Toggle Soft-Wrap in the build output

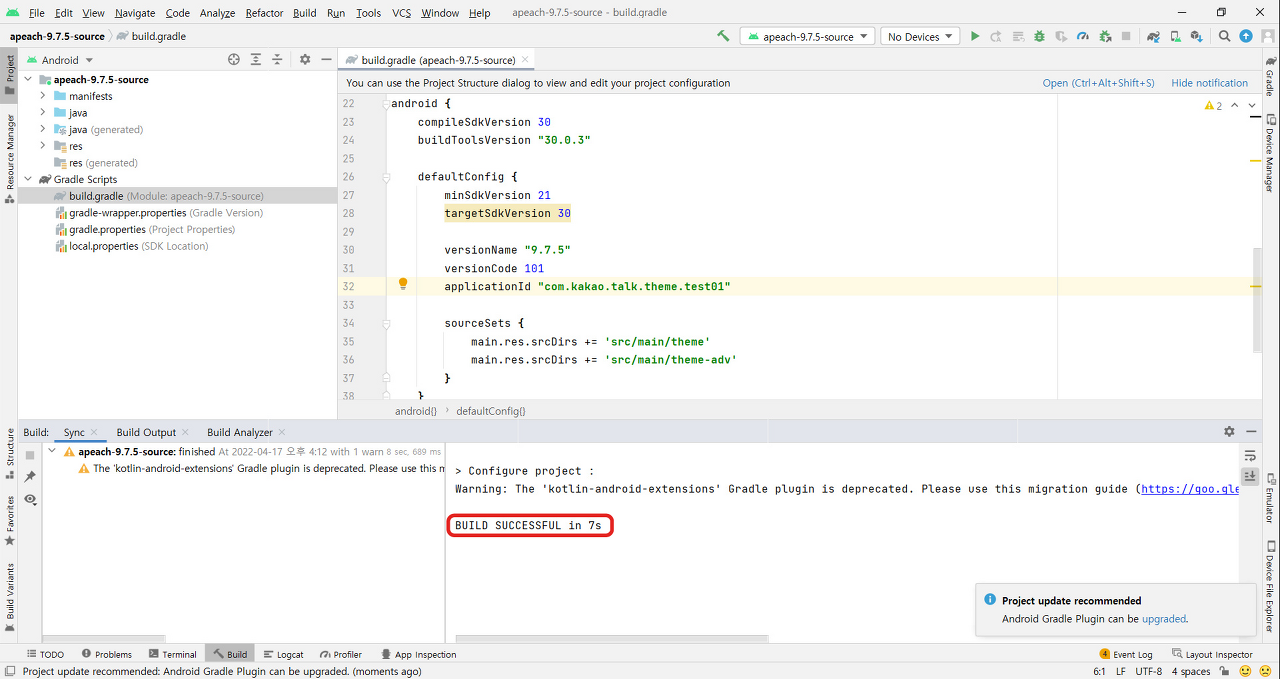tap(1248, 453)
